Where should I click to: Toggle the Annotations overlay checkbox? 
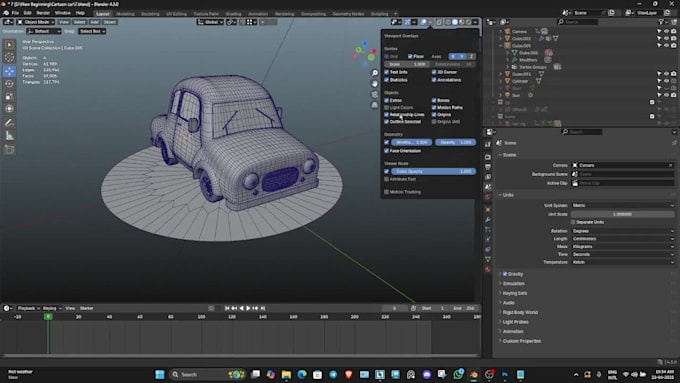pyautogui.click(x=434, y=80)
